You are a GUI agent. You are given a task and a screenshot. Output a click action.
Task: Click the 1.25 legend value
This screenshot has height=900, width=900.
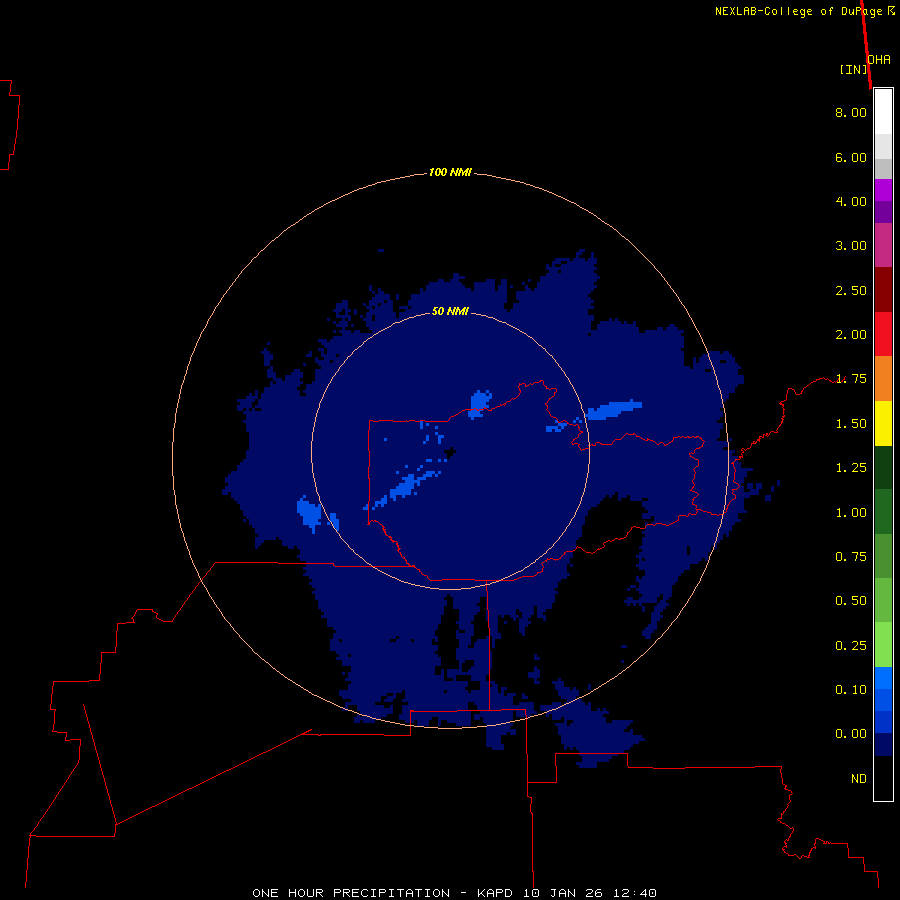[851, 468]
